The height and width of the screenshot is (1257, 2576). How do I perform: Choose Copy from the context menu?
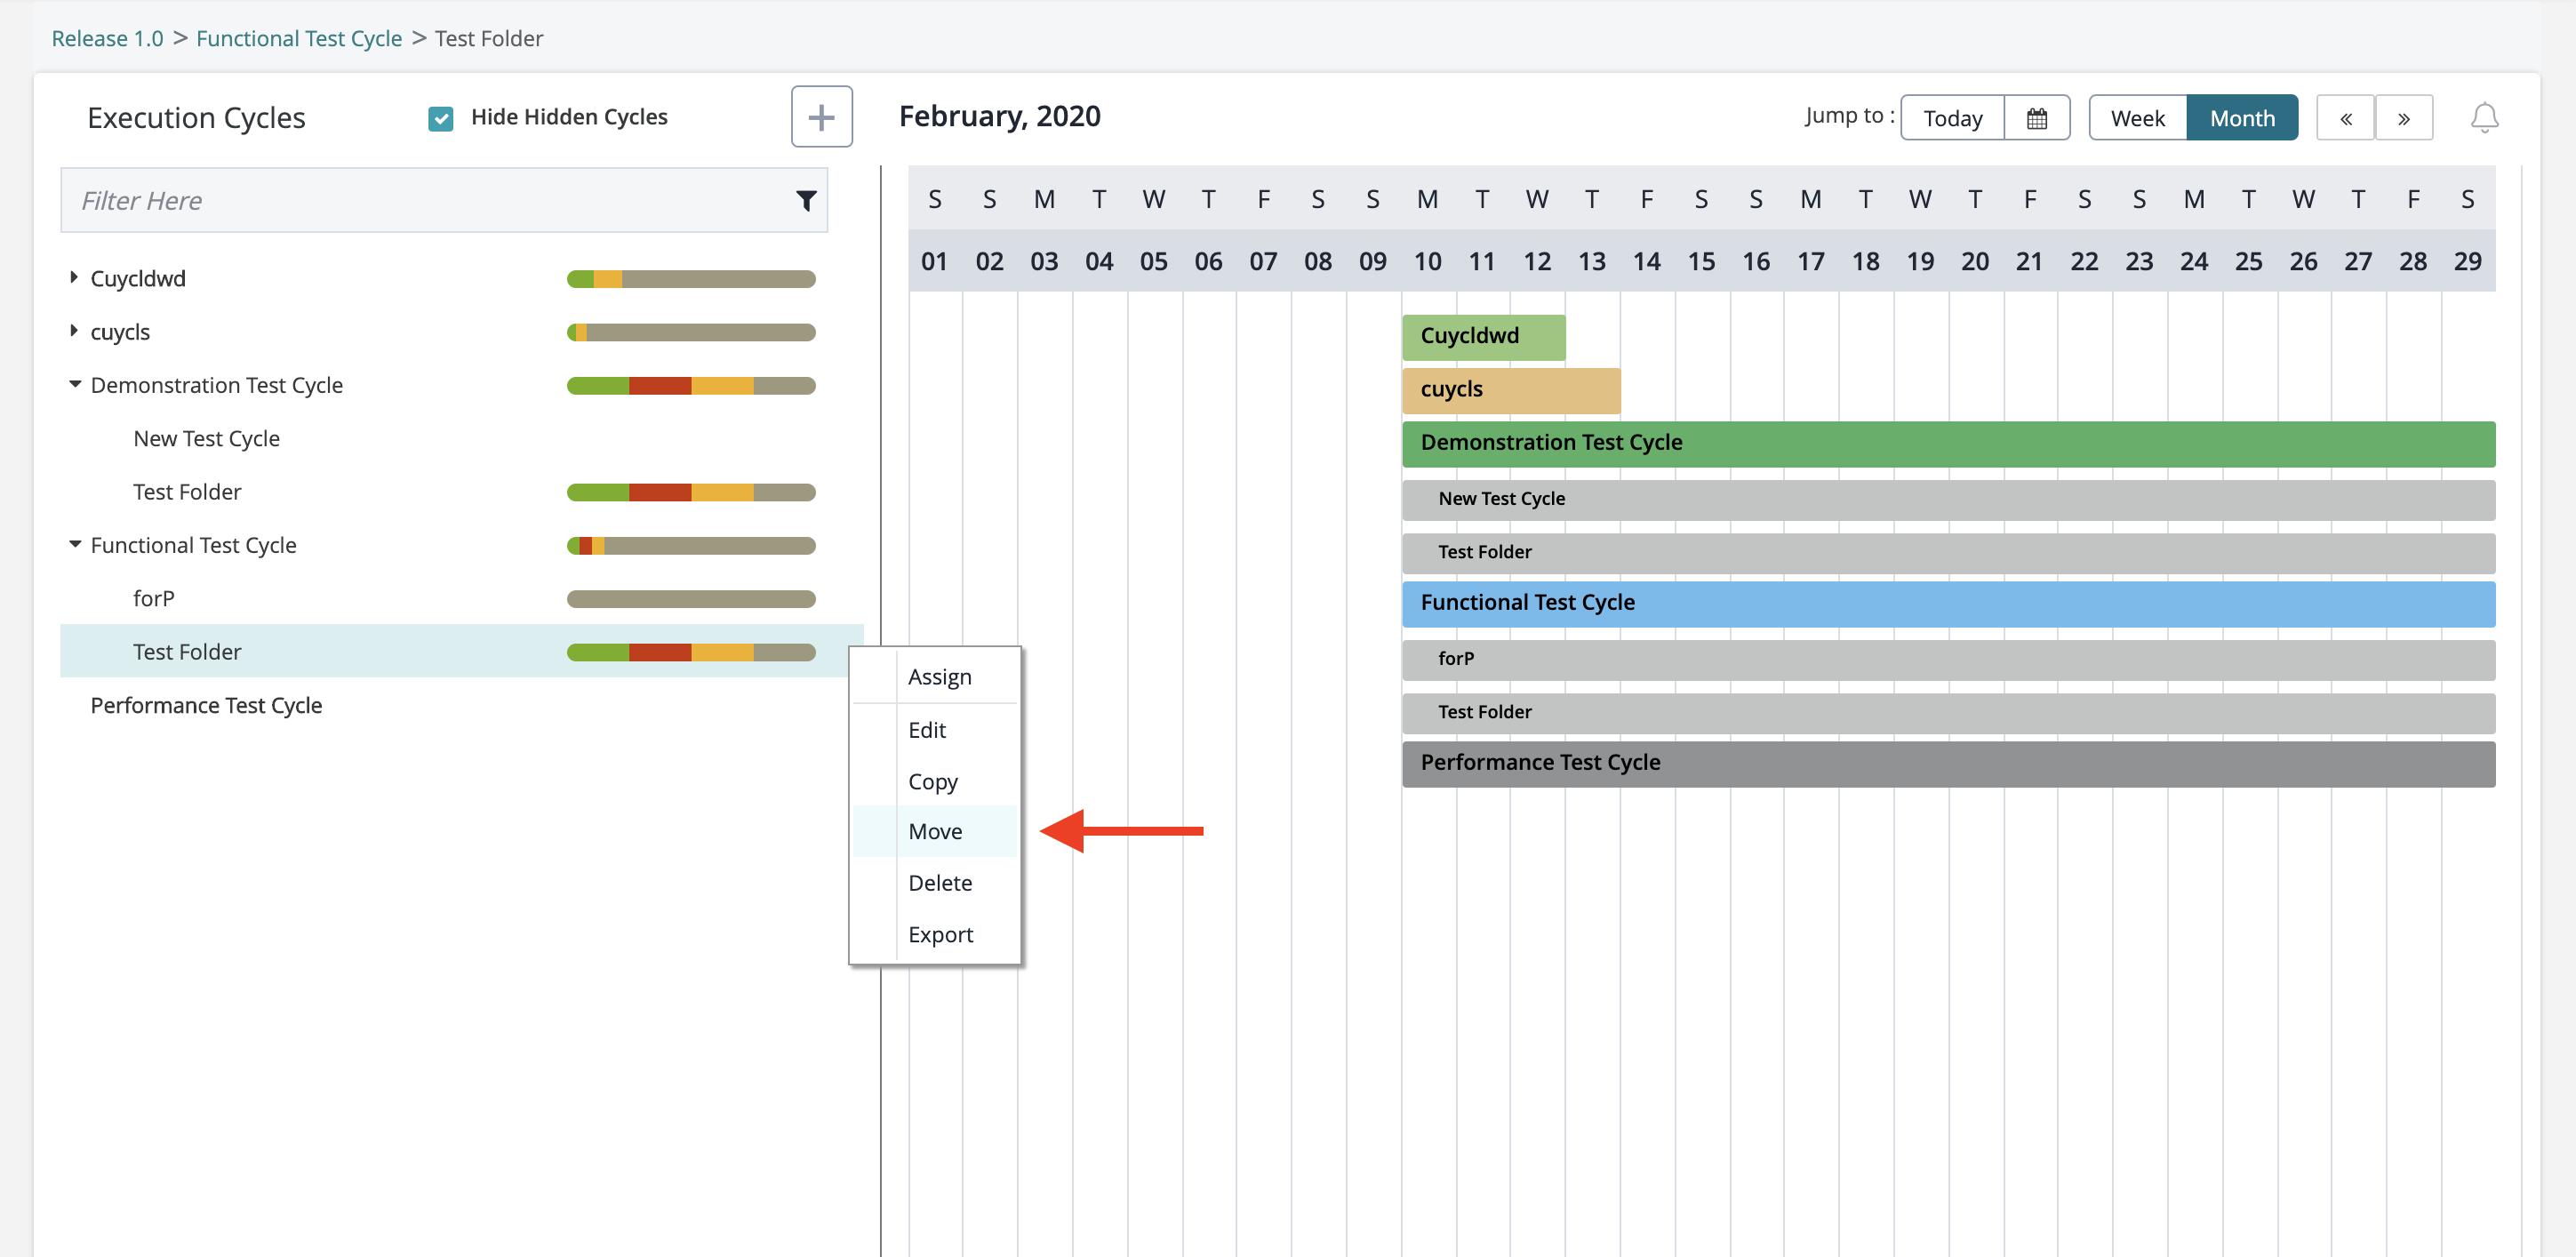933,781
